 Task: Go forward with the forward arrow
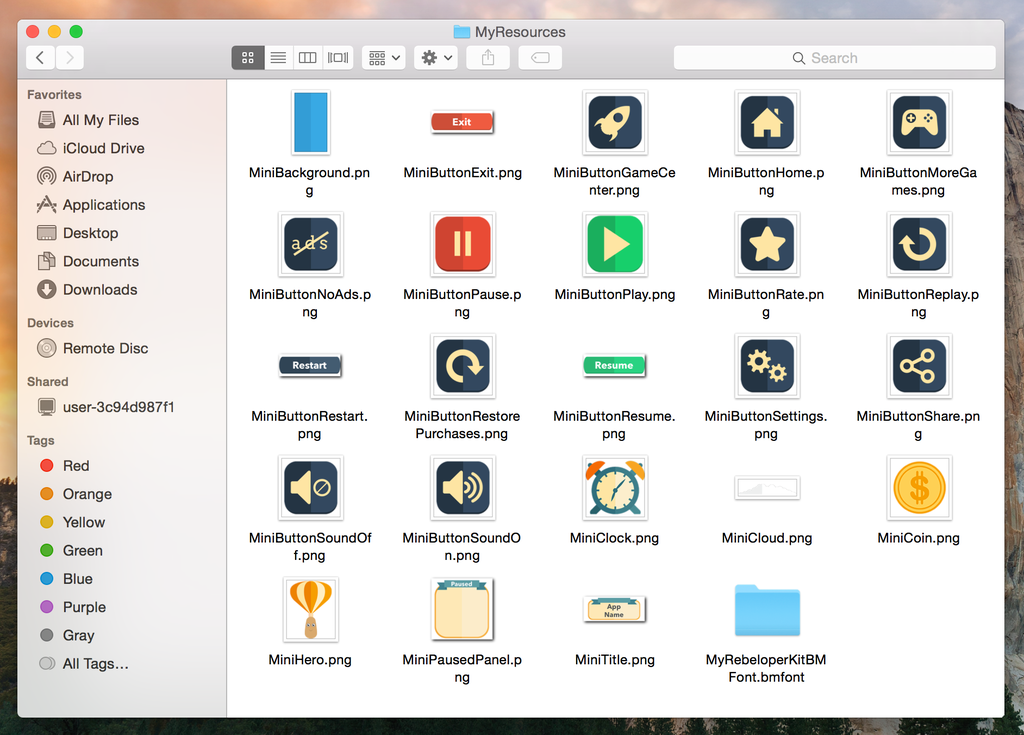pyautogui.click(x=70, y=57)
